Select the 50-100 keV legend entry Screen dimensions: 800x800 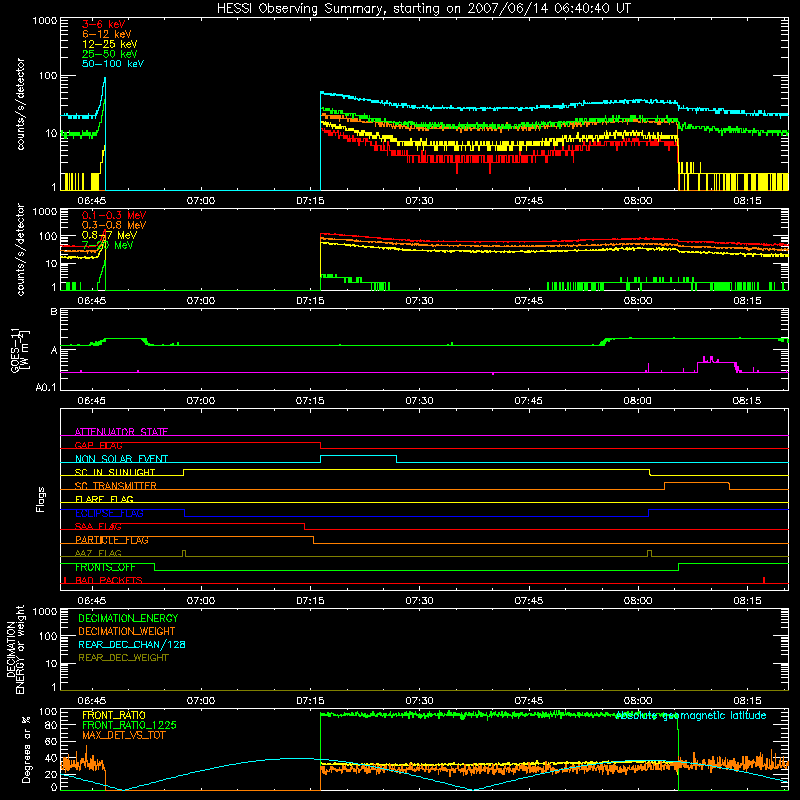tap(113, 64)
